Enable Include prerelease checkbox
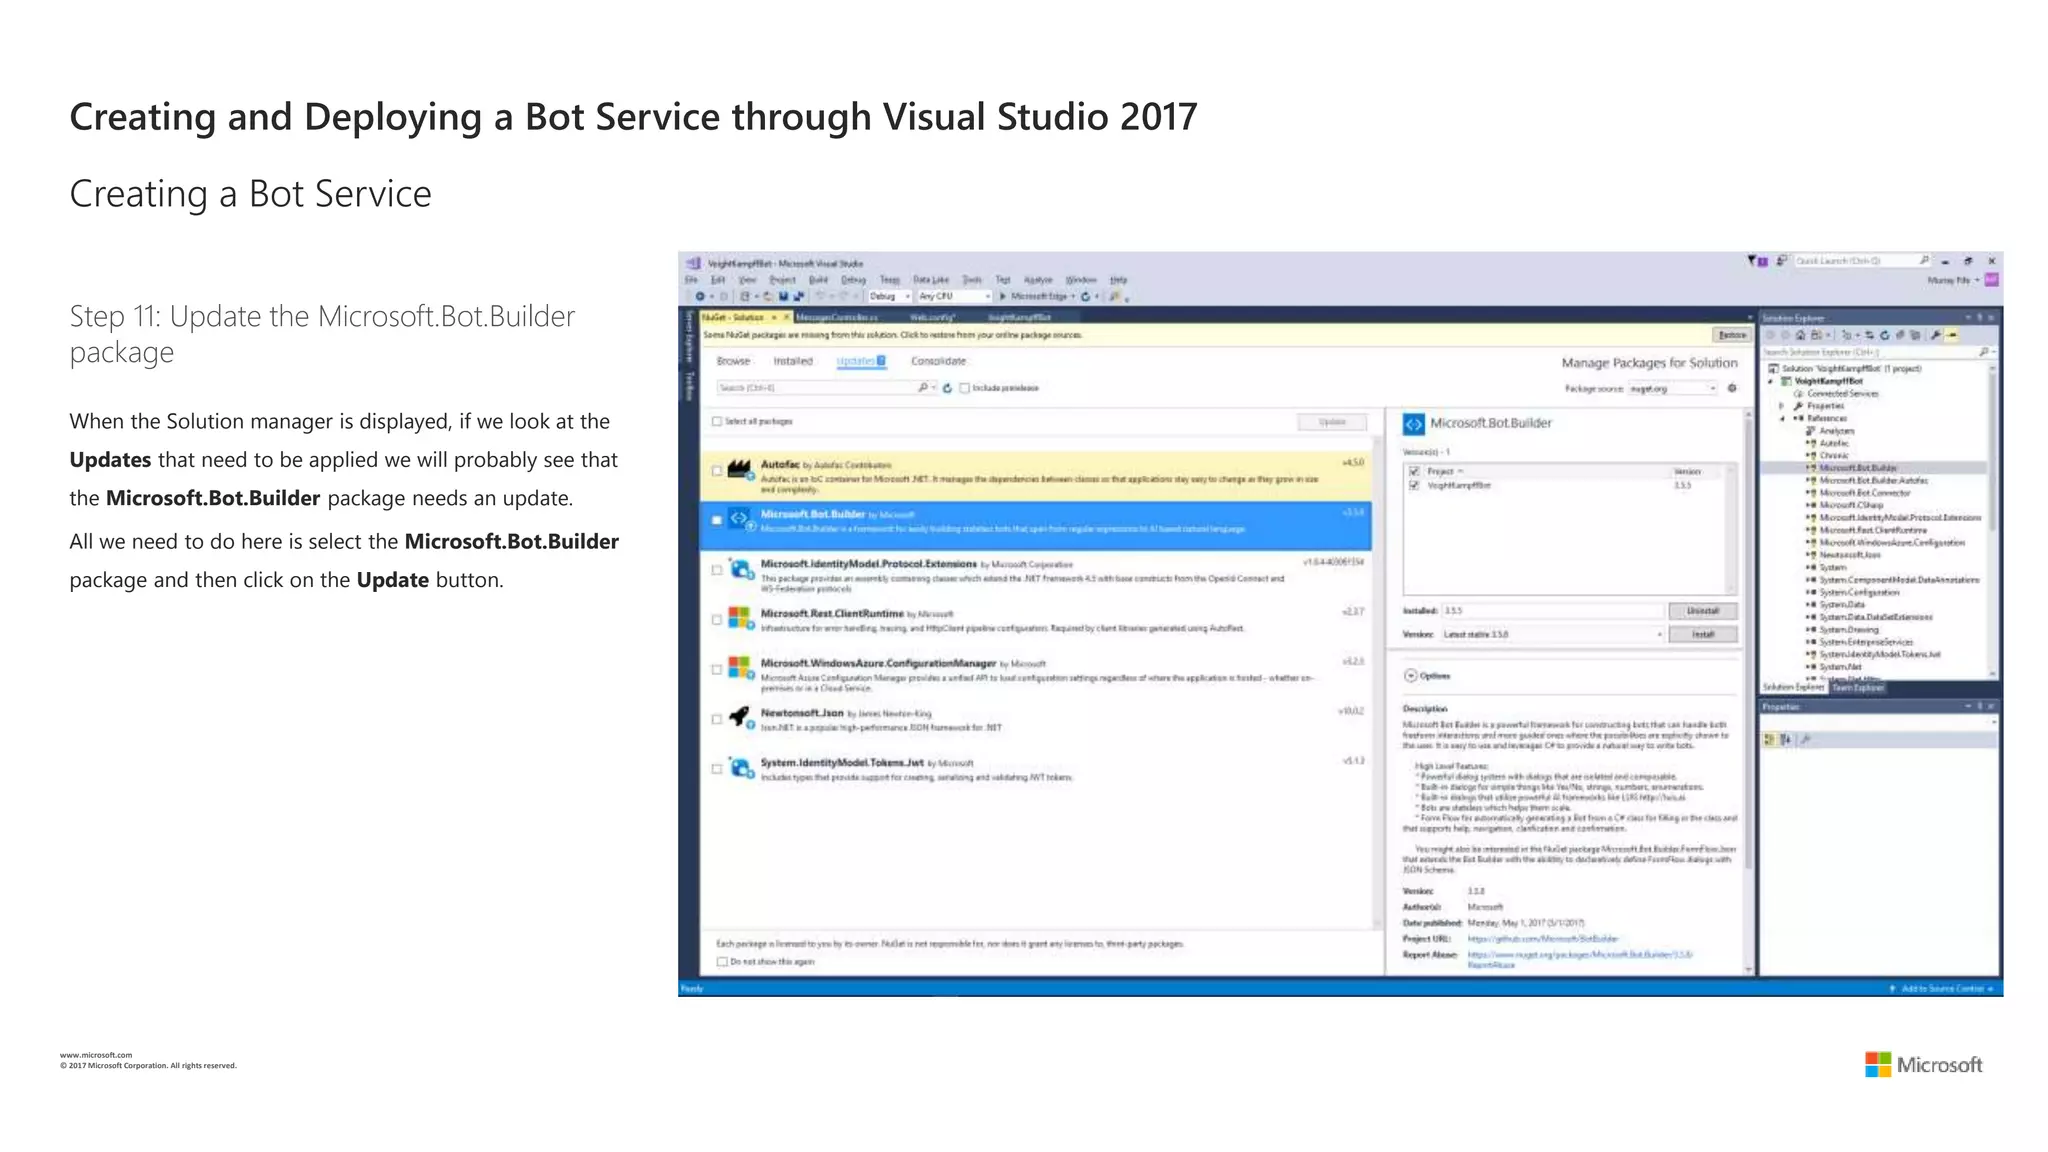Screen dimensions: 2048x1152 click(x=964, y=388)
